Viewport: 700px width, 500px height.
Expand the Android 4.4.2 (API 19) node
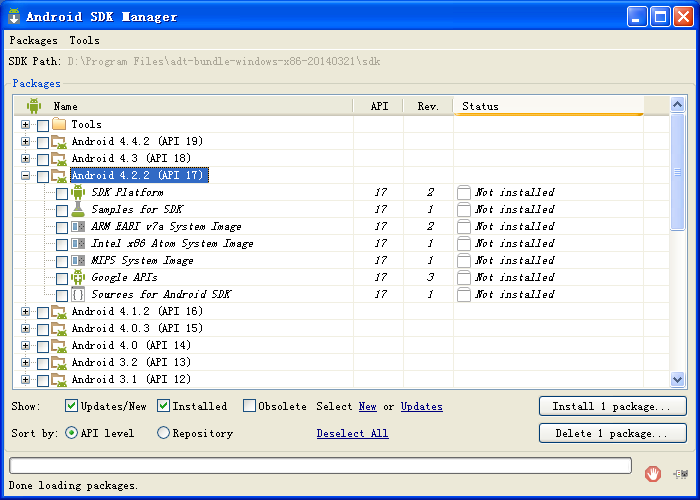(25, 142)
